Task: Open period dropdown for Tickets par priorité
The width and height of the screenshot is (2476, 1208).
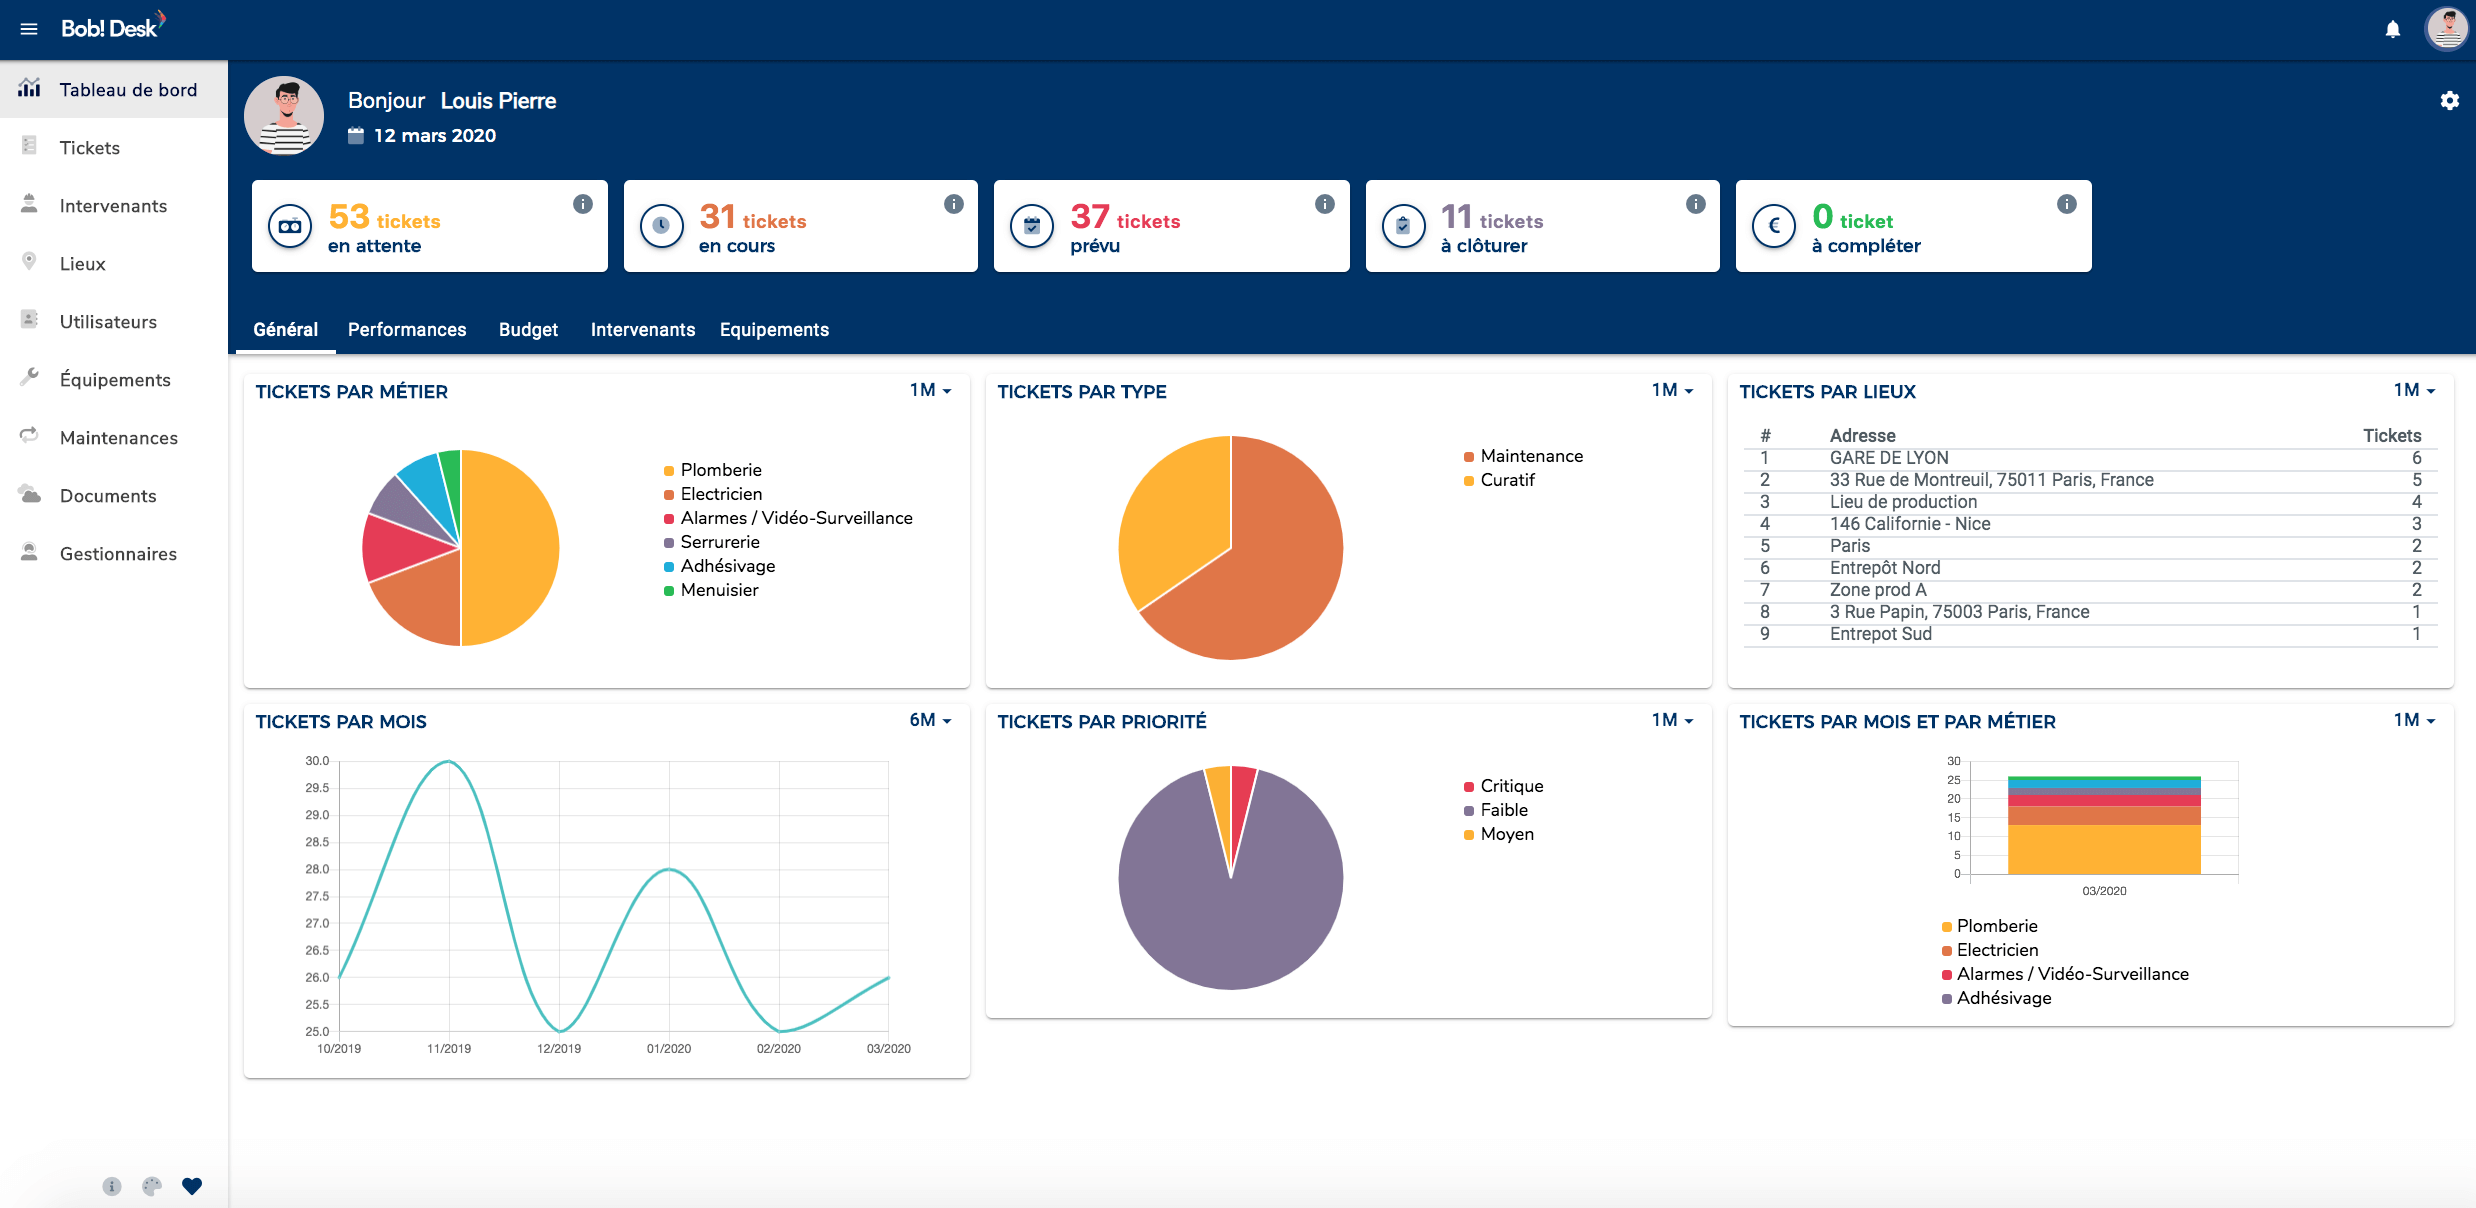Action: [1672, 720]
